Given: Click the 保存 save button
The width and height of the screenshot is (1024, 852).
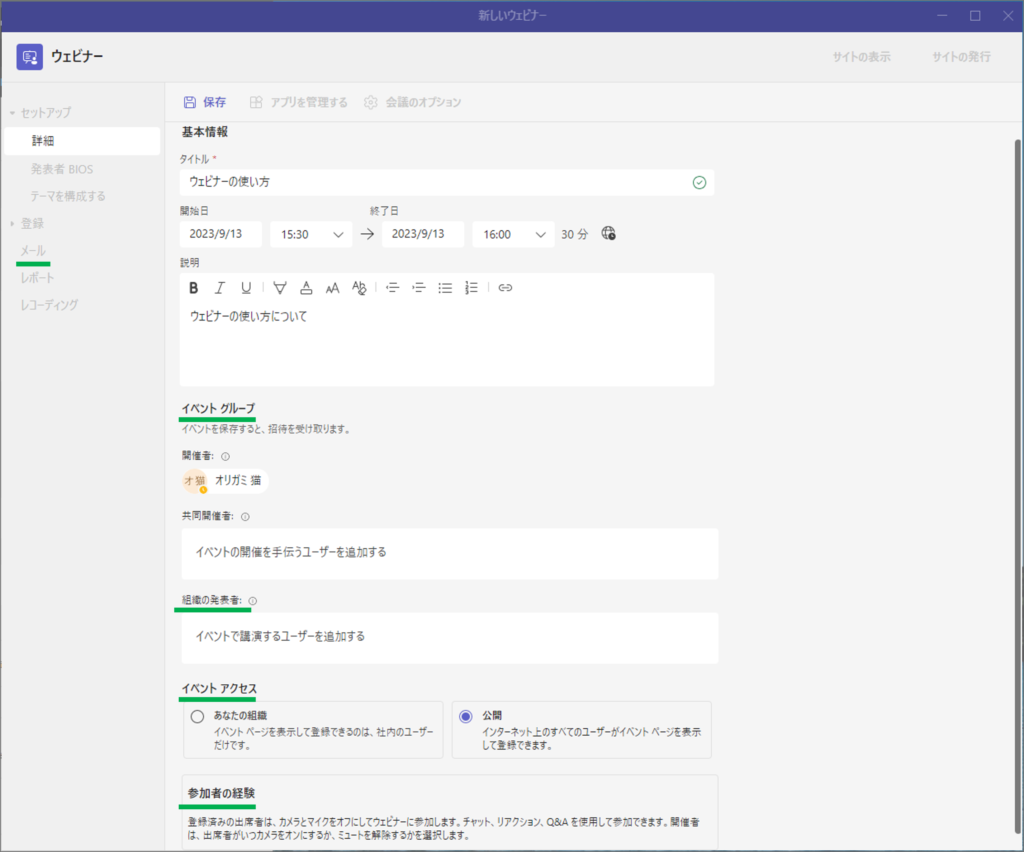Looking at the screenshot, I should 205,102.
